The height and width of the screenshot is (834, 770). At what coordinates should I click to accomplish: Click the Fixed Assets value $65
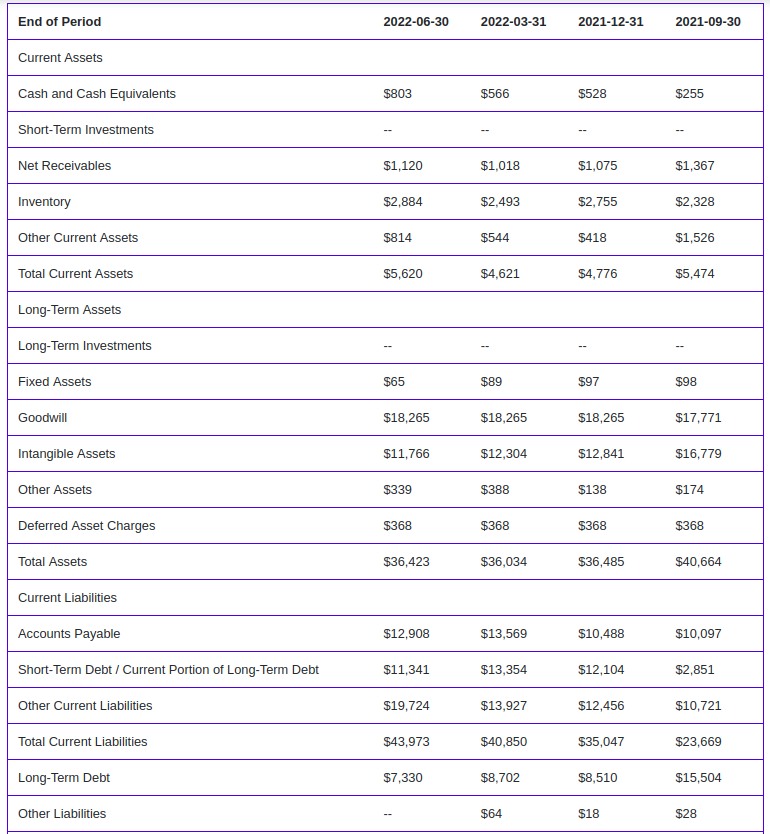point(394,382)
